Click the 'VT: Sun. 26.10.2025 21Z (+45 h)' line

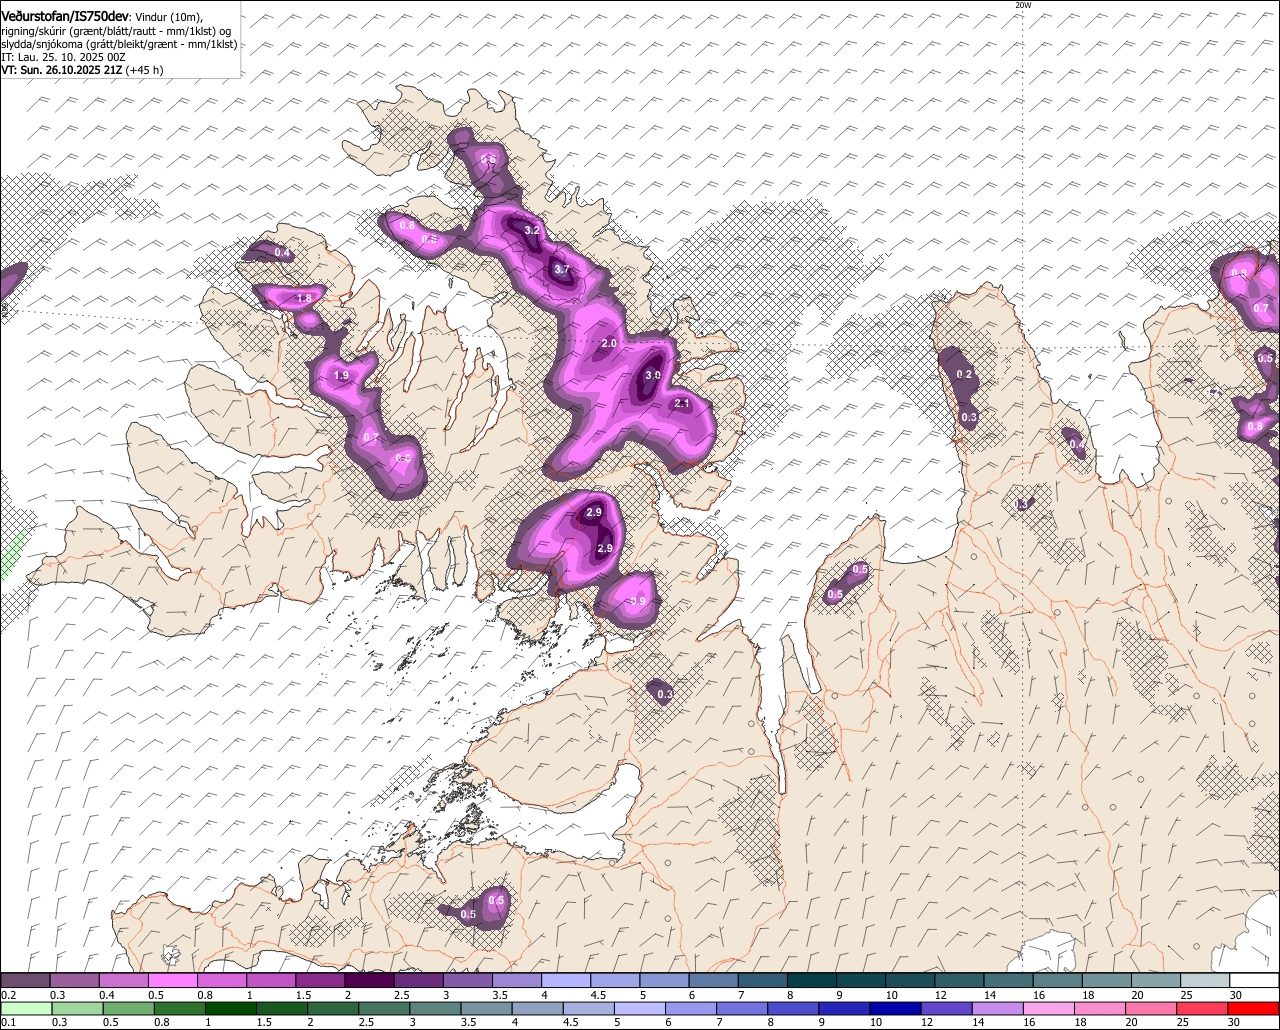coord(82,70)
